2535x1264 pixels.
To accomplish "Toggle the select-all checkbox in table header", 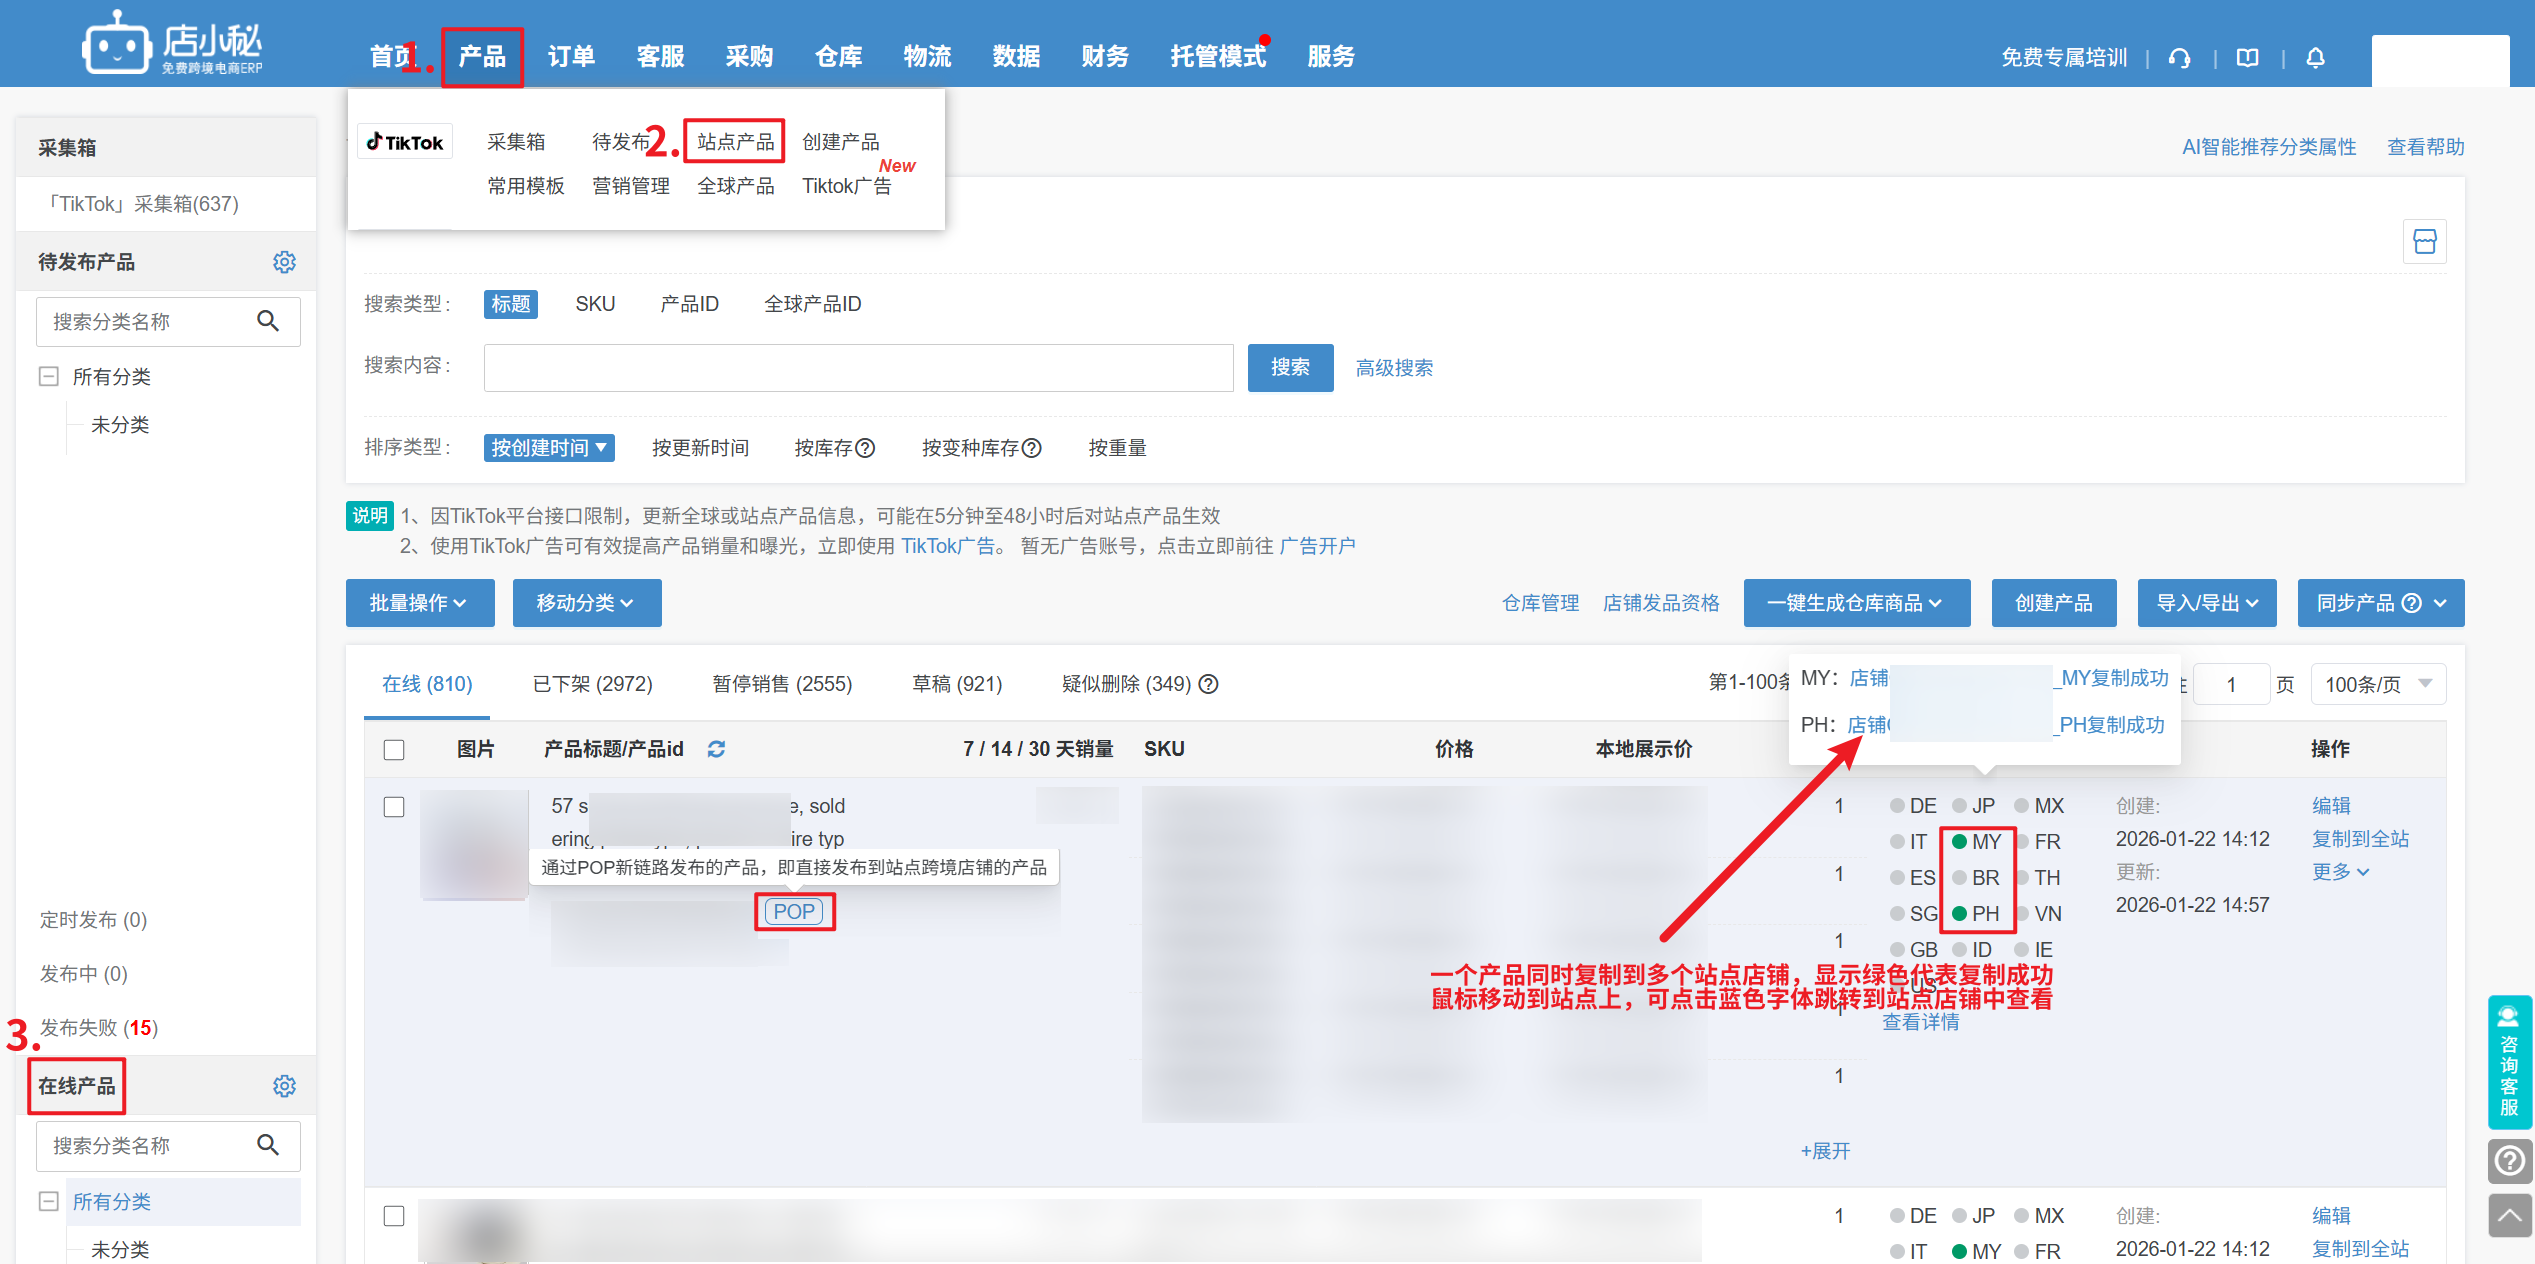I will point(394,750).
